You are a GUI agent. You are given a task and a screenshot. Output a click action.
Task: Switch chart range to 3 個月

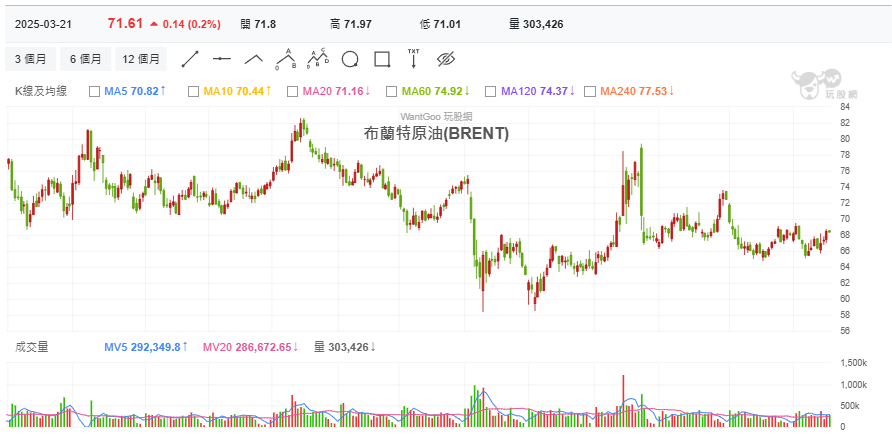pos(31,59)
